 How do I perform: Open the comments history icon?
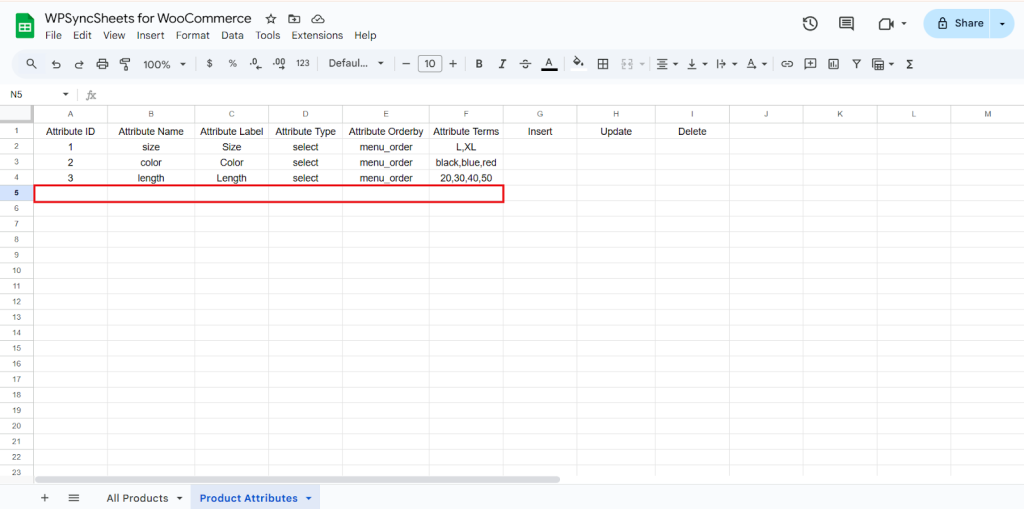(846, 24)
